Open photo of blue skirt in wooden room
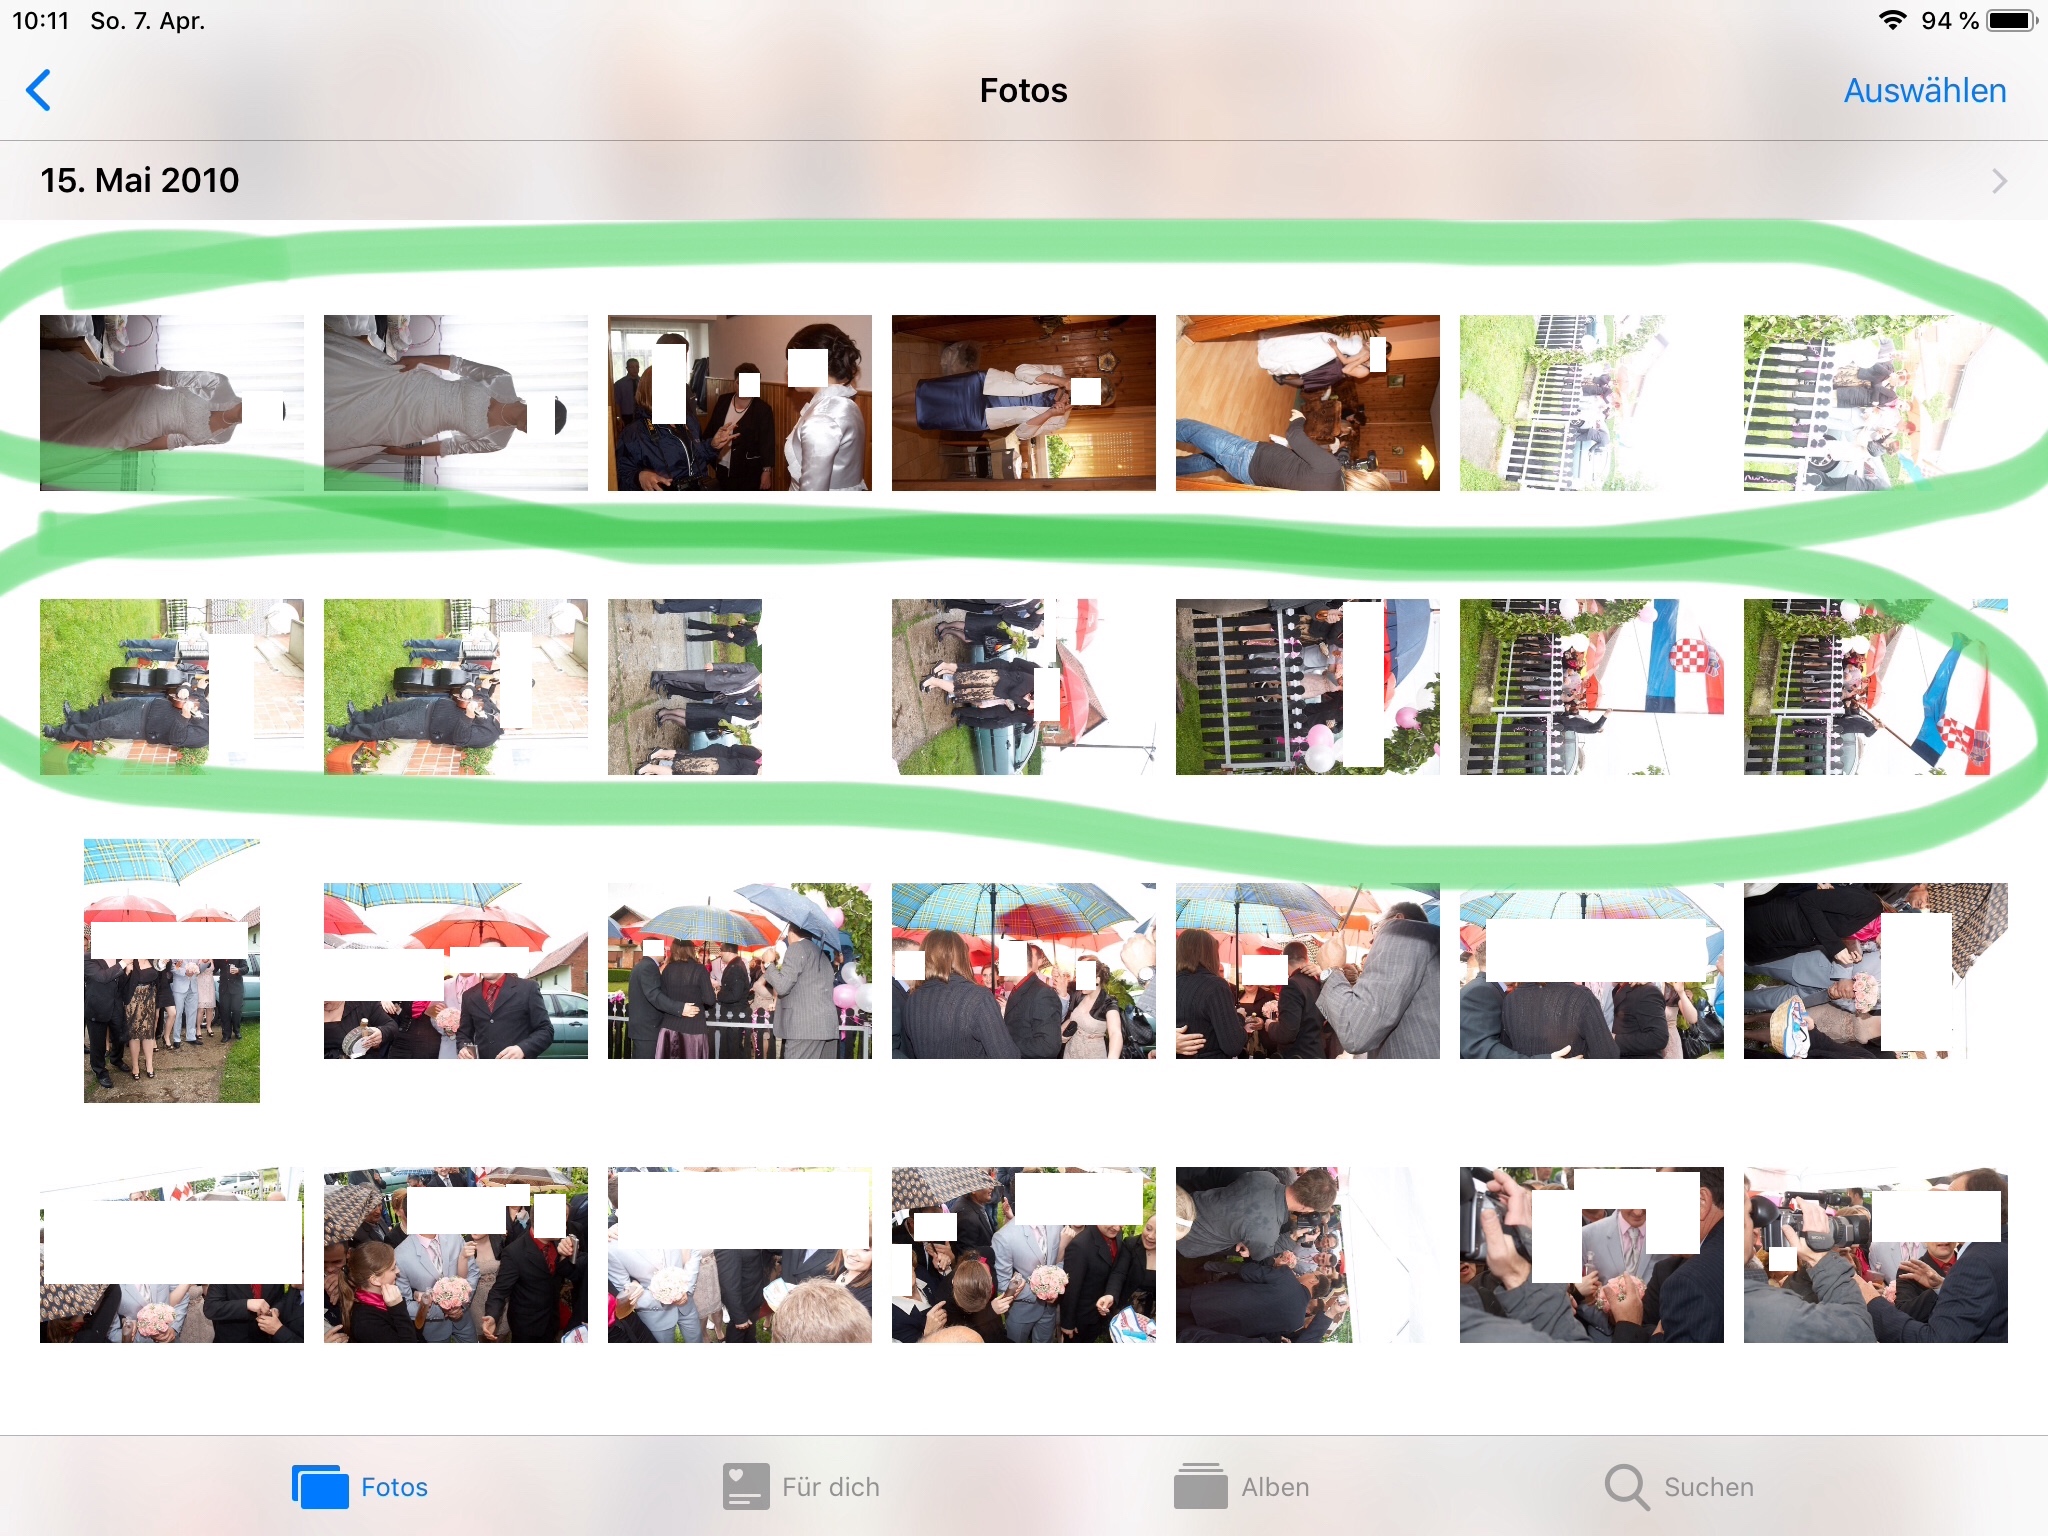Screen dimensions: 2048x1536 (x=1024, y=403)
